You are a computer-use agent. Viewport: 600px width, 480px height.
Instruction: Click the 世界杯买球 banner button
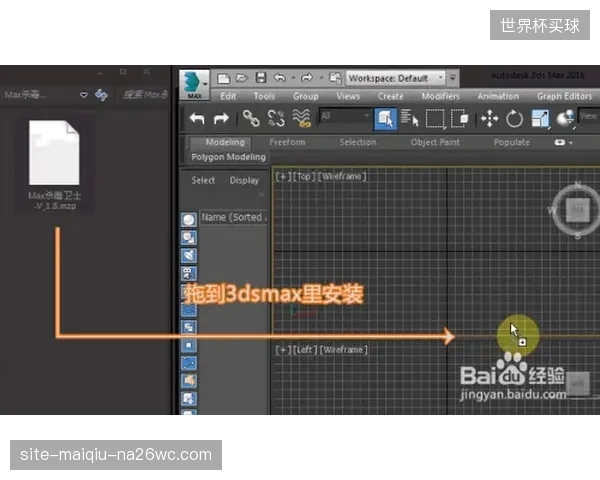[x=540, y=25]
